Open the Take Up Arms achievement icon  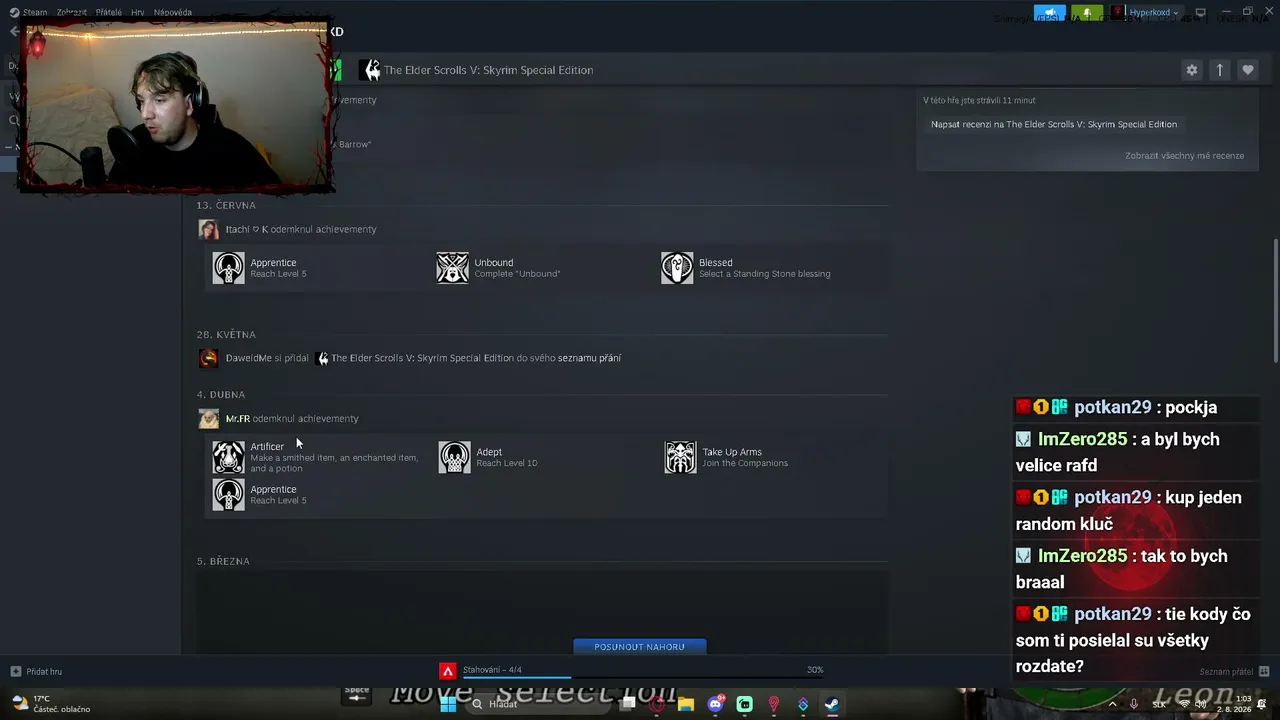coord(680,457)
